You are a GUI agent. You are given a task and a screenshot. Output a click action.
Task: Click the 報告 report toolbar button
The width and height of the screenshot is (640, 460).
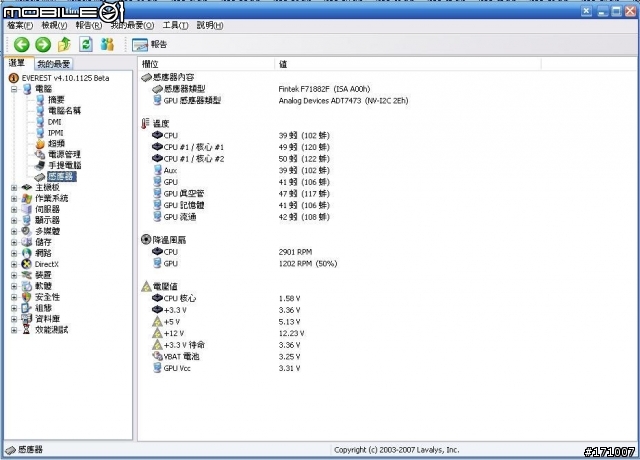click(x=149, y=44)
